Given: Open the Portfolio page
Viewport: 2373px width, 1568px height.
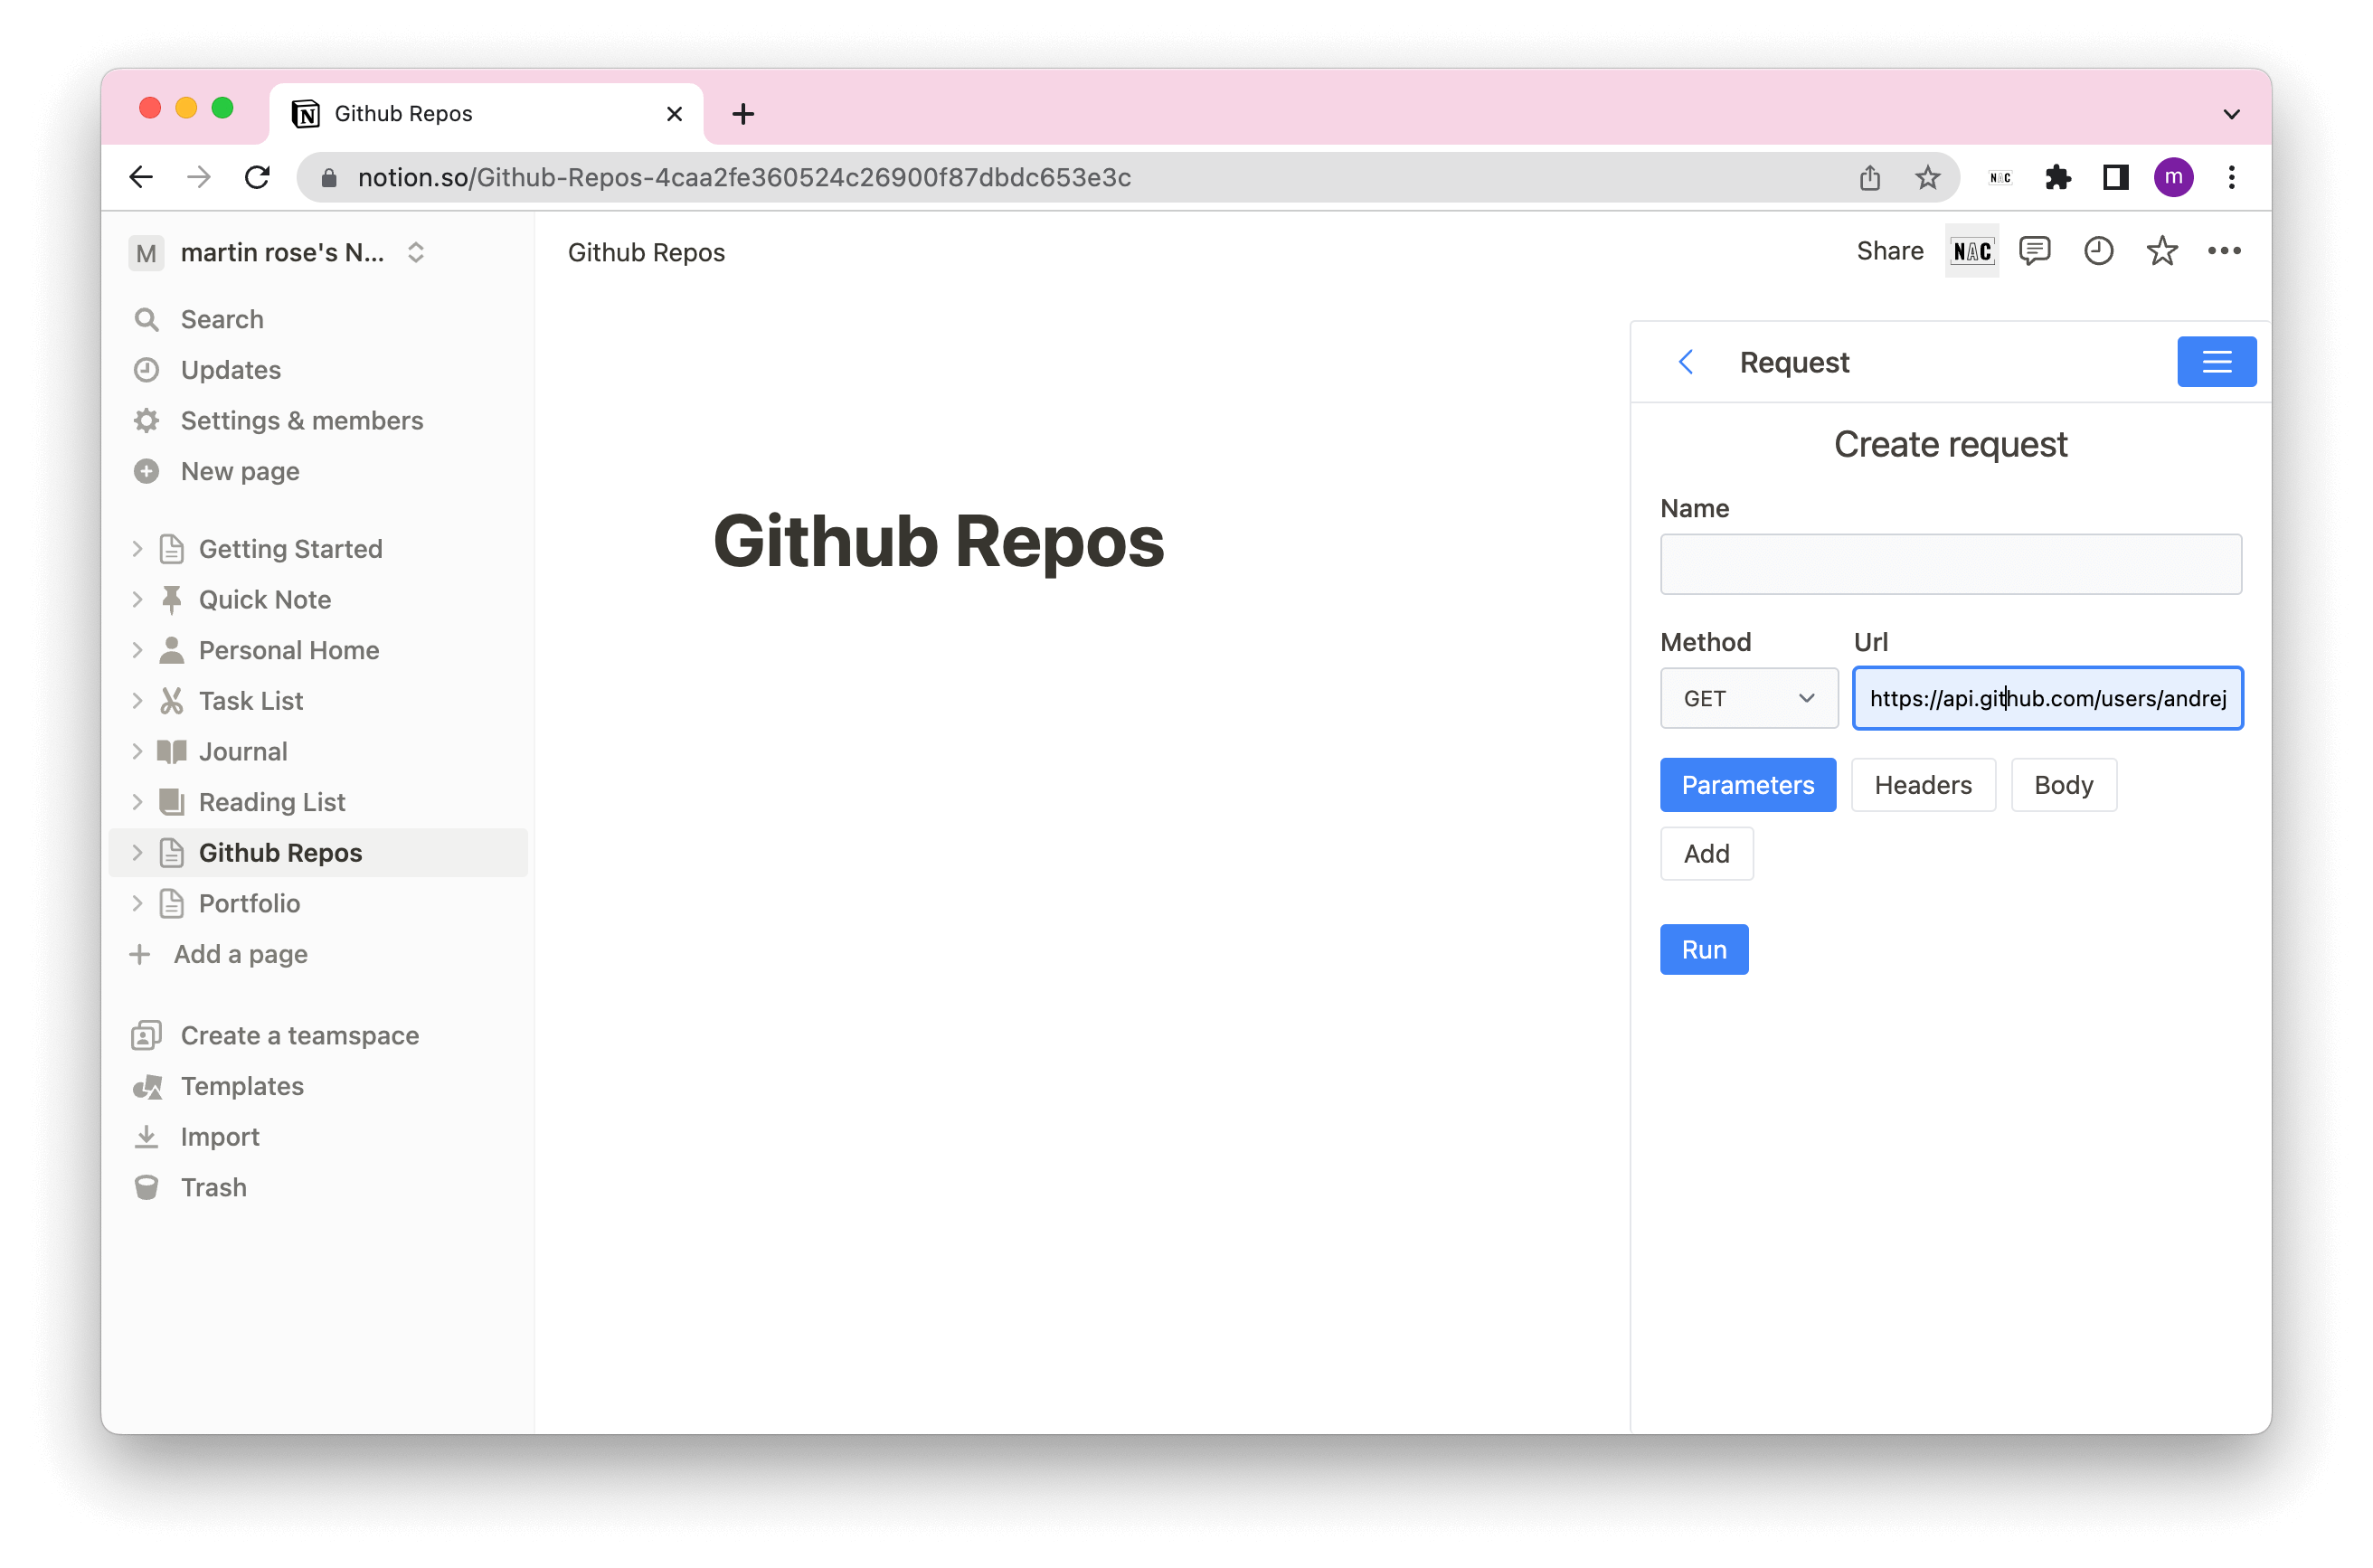Looking at the screenshot, I should [x=249, y=903].
